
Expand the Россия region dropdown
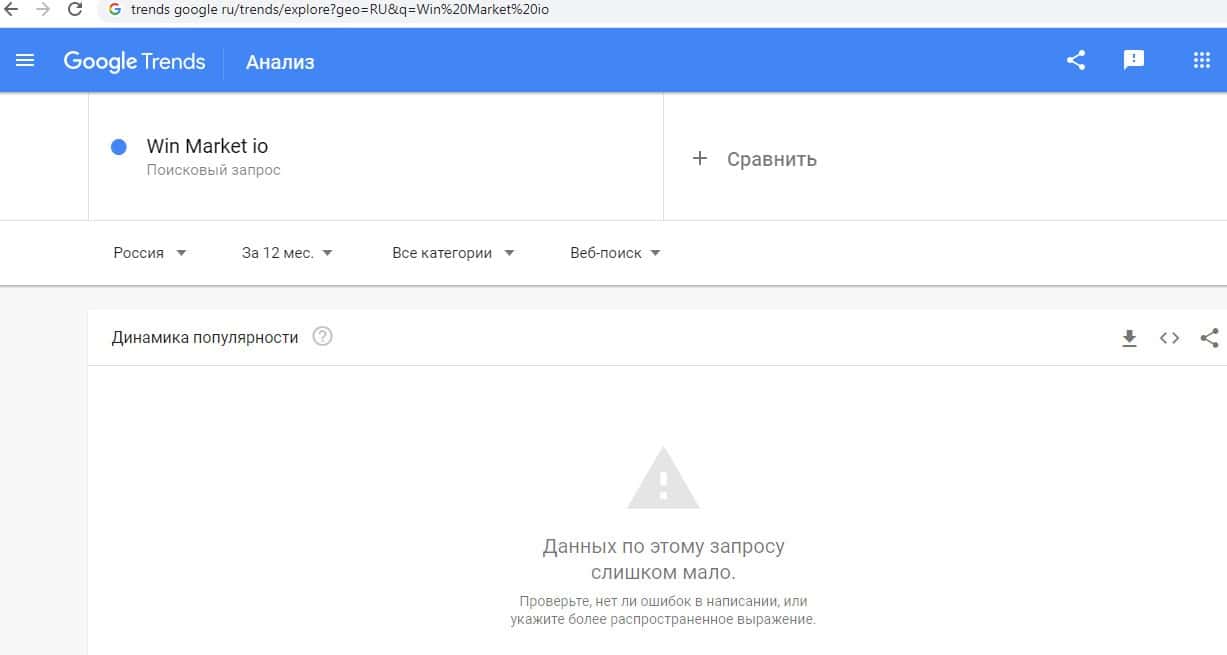pos(150,253)
